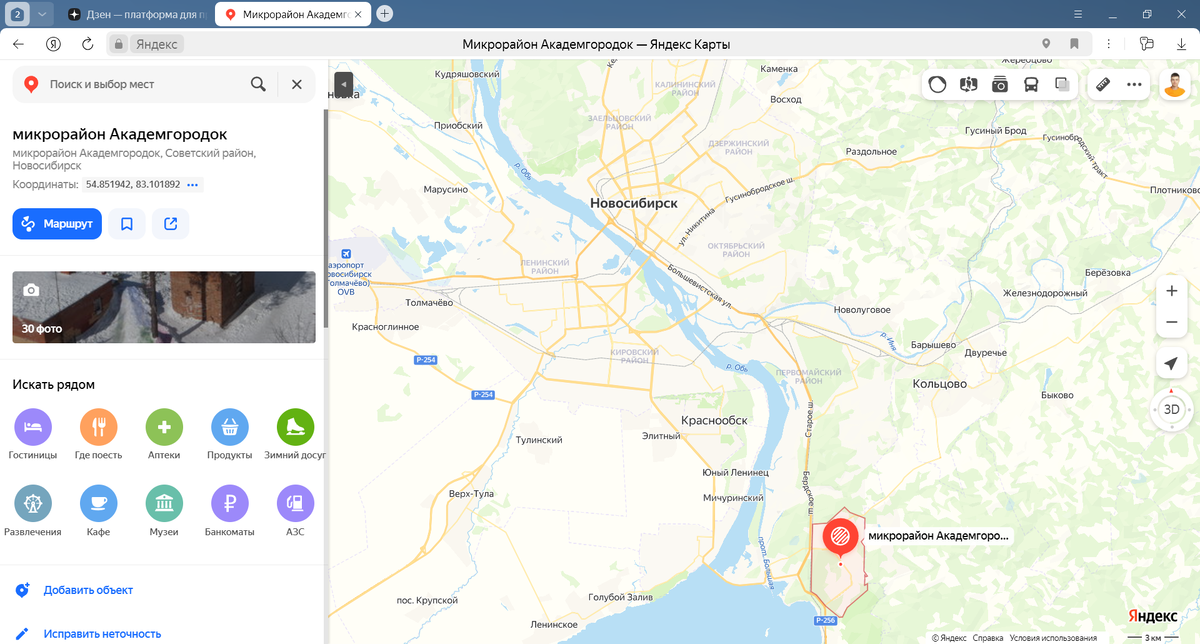This screenshot has width=1200, height=644.
Task: Bookmark page in address bar
Action: (x=1074, y=44)
